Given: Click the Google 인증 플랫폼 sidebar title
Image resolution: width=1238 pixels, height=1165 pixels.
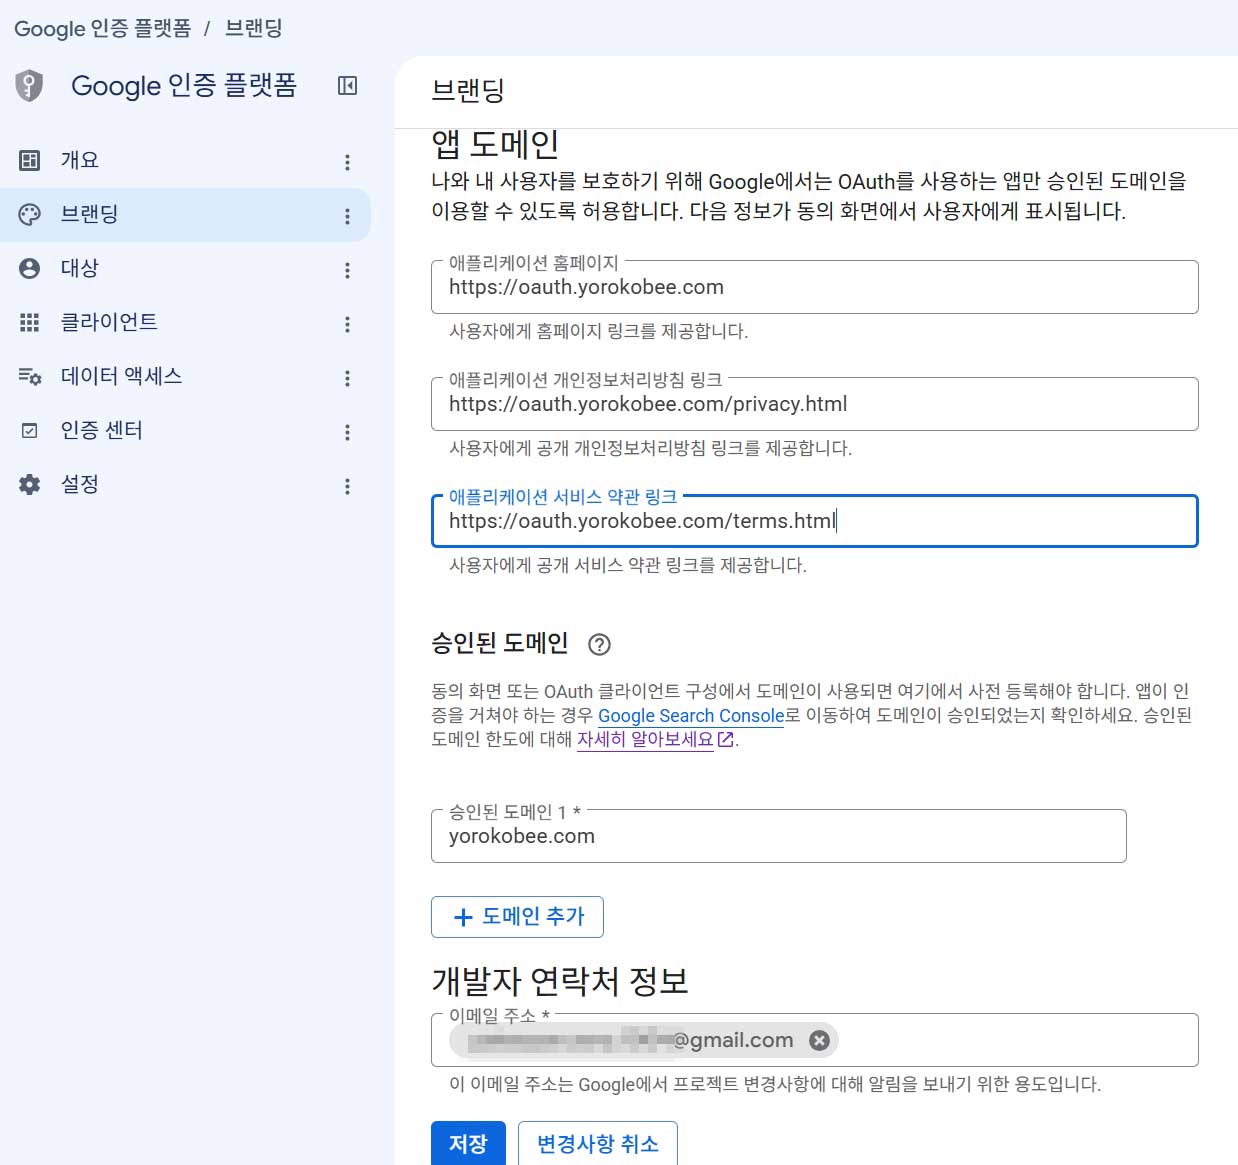Looking at the screenshot, I should 184,86.
